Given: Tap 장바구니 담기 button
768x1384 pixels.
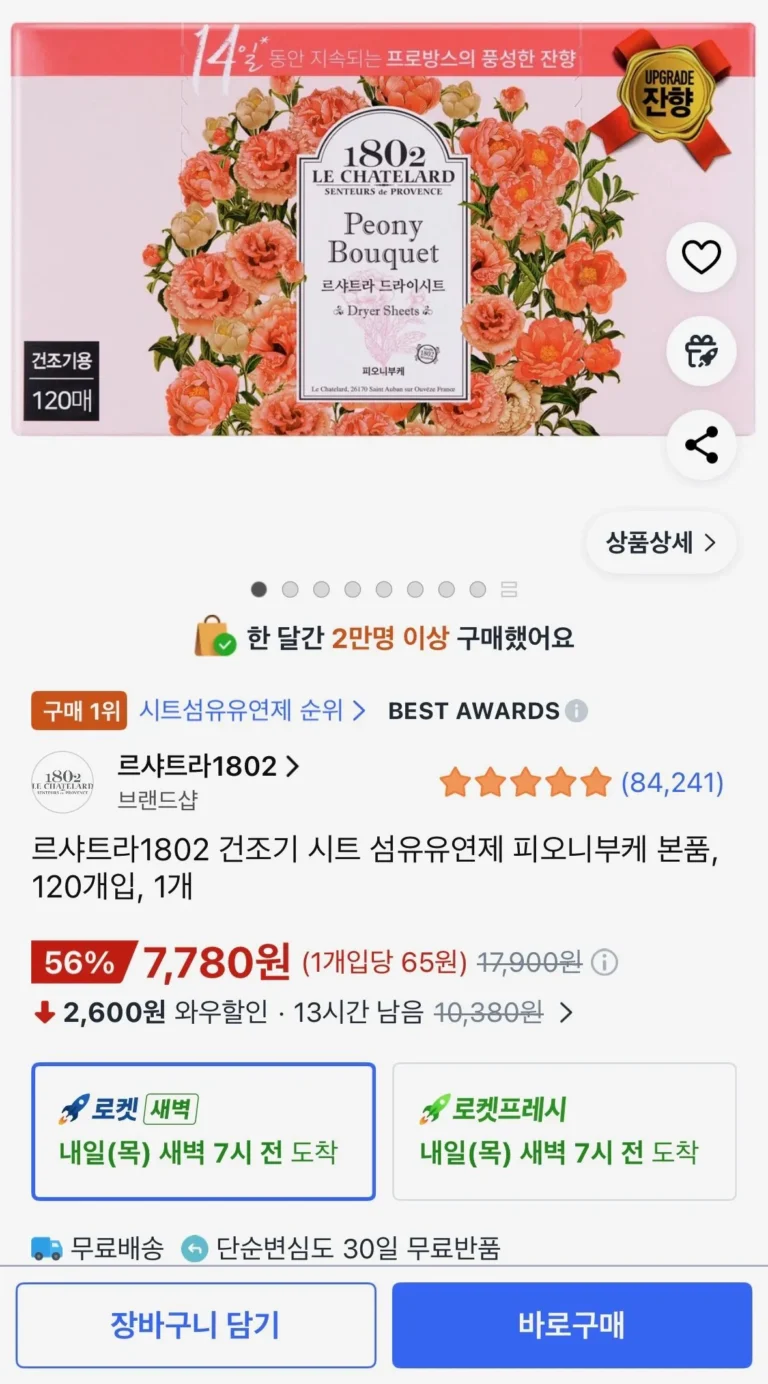Looking at the screenshot, I should 196,1325.
